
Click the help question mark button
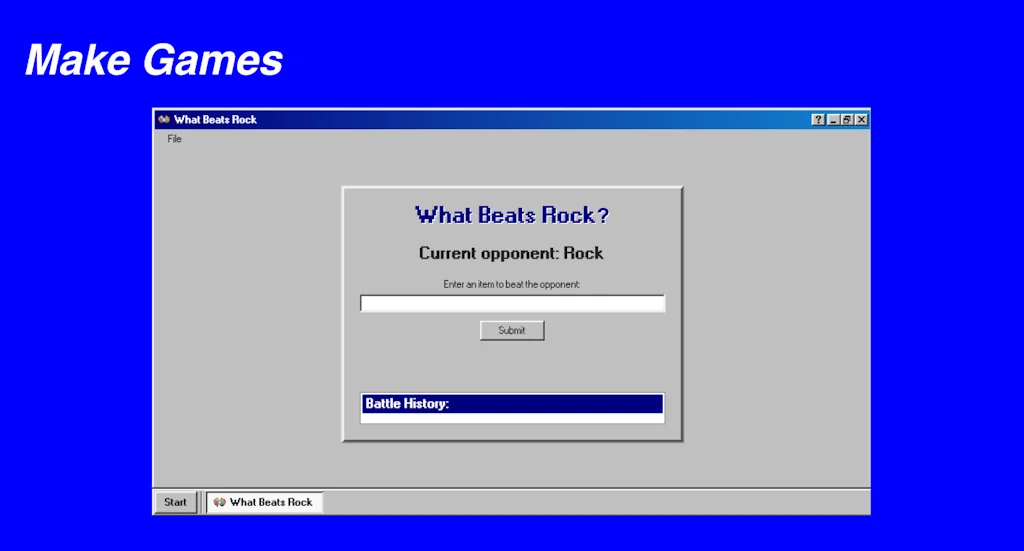pyautogui.click(x=818, y=119)
